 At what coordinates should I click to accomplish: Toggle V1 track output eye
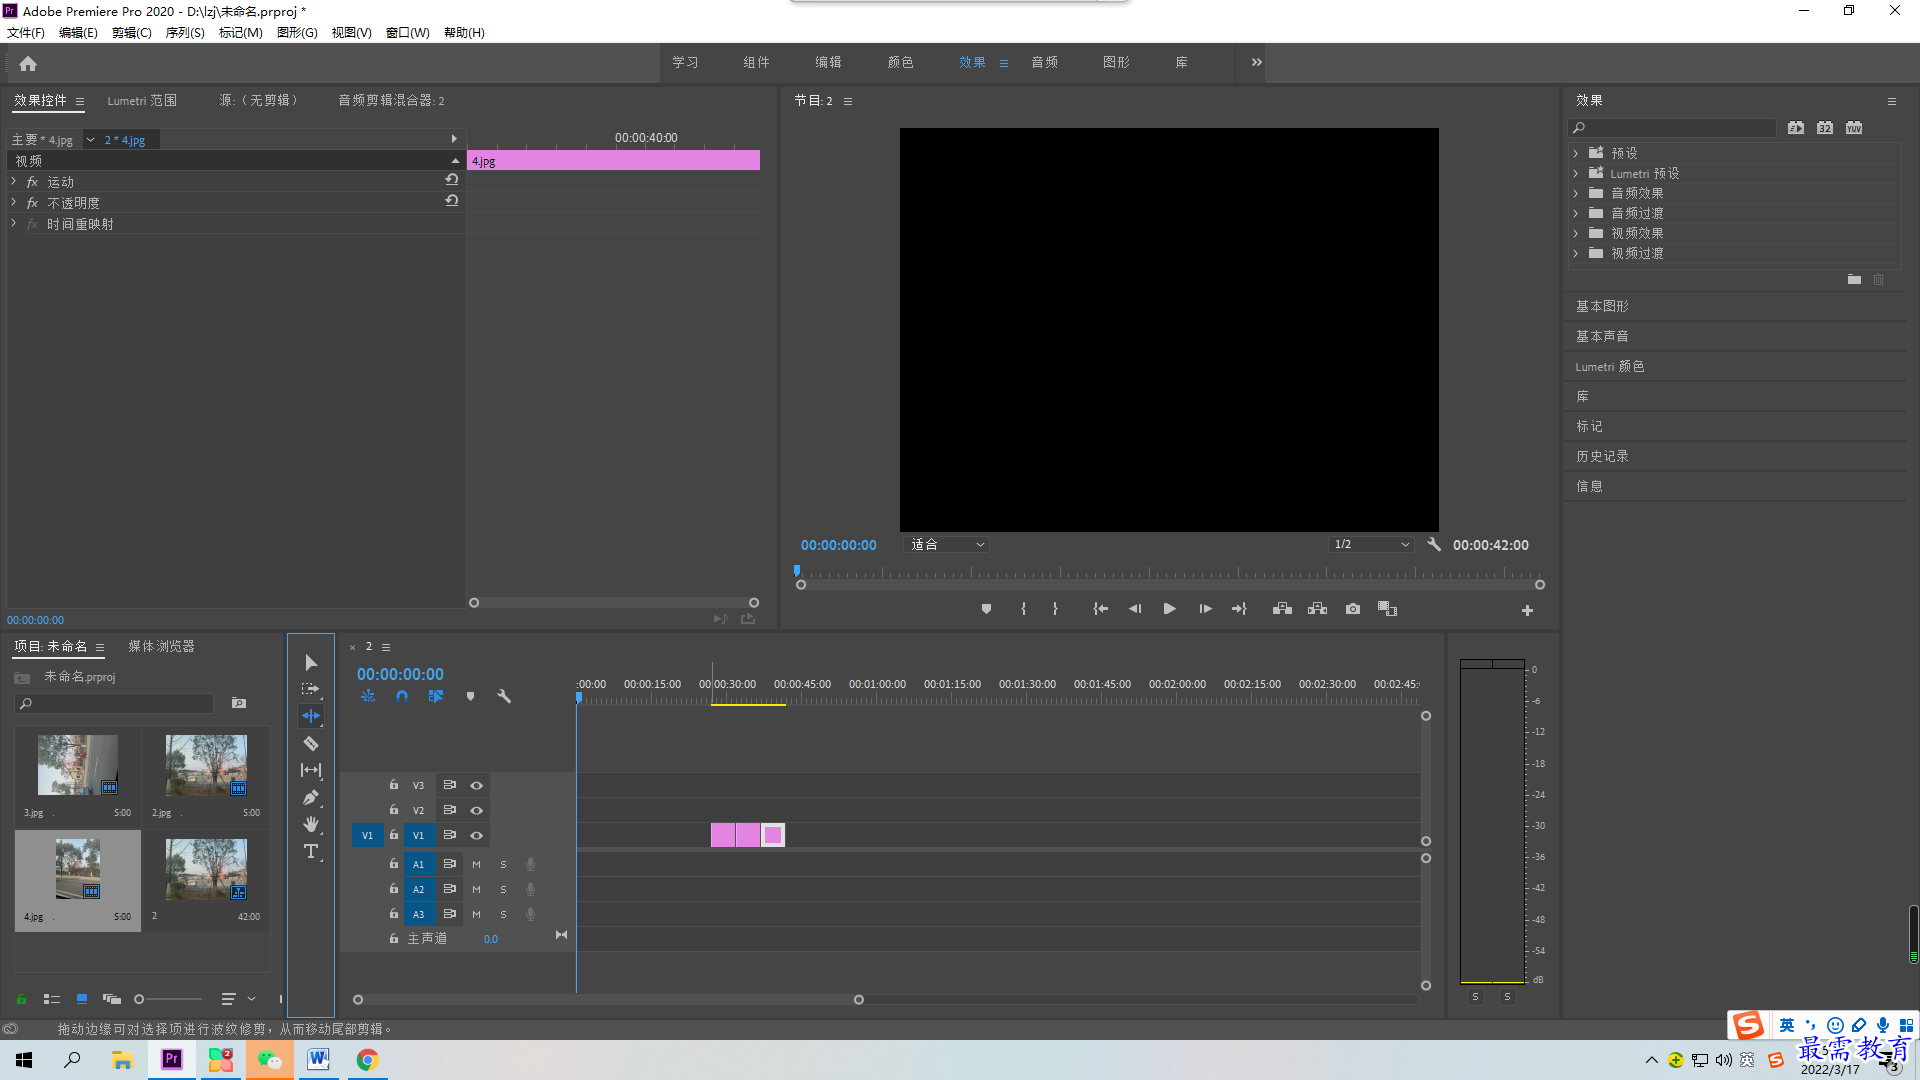click(477, 836)
